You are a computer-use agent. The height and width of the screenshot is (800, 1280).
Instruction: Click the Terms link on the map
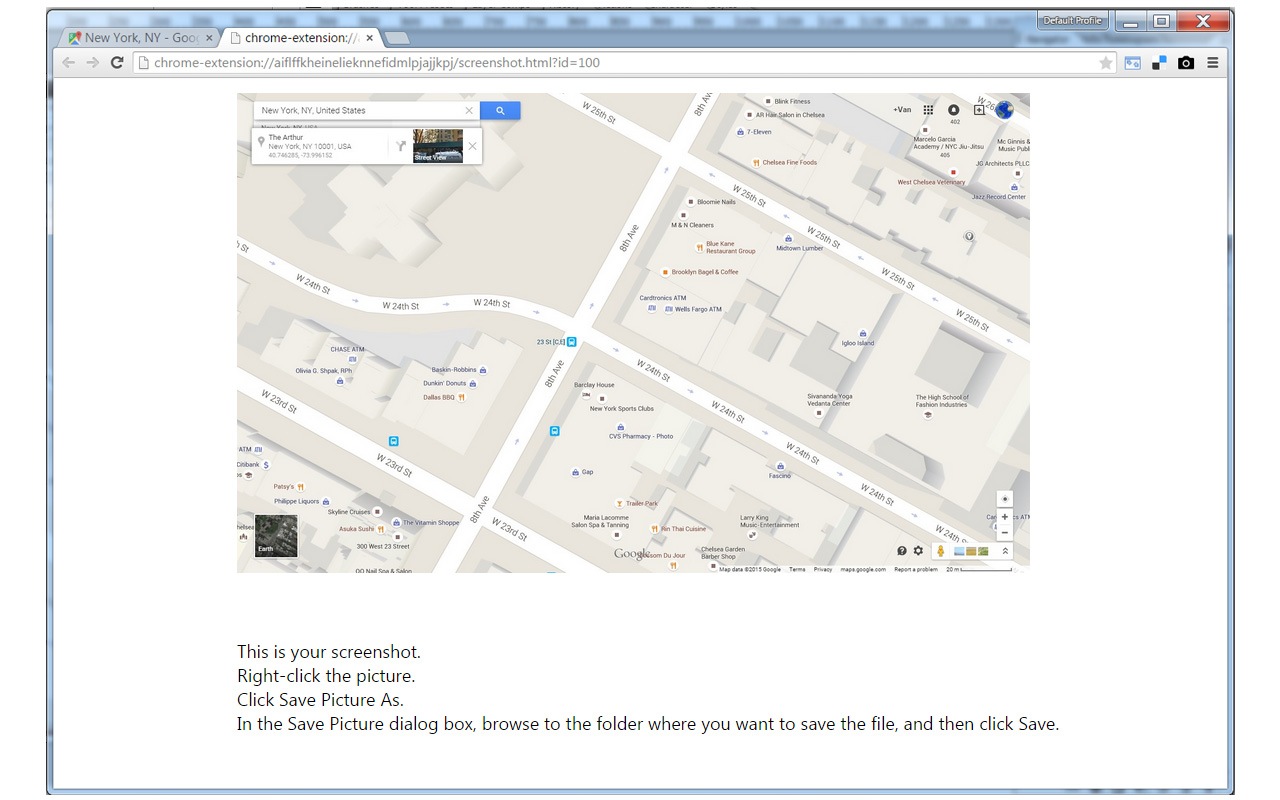click(x=797, y=569)
